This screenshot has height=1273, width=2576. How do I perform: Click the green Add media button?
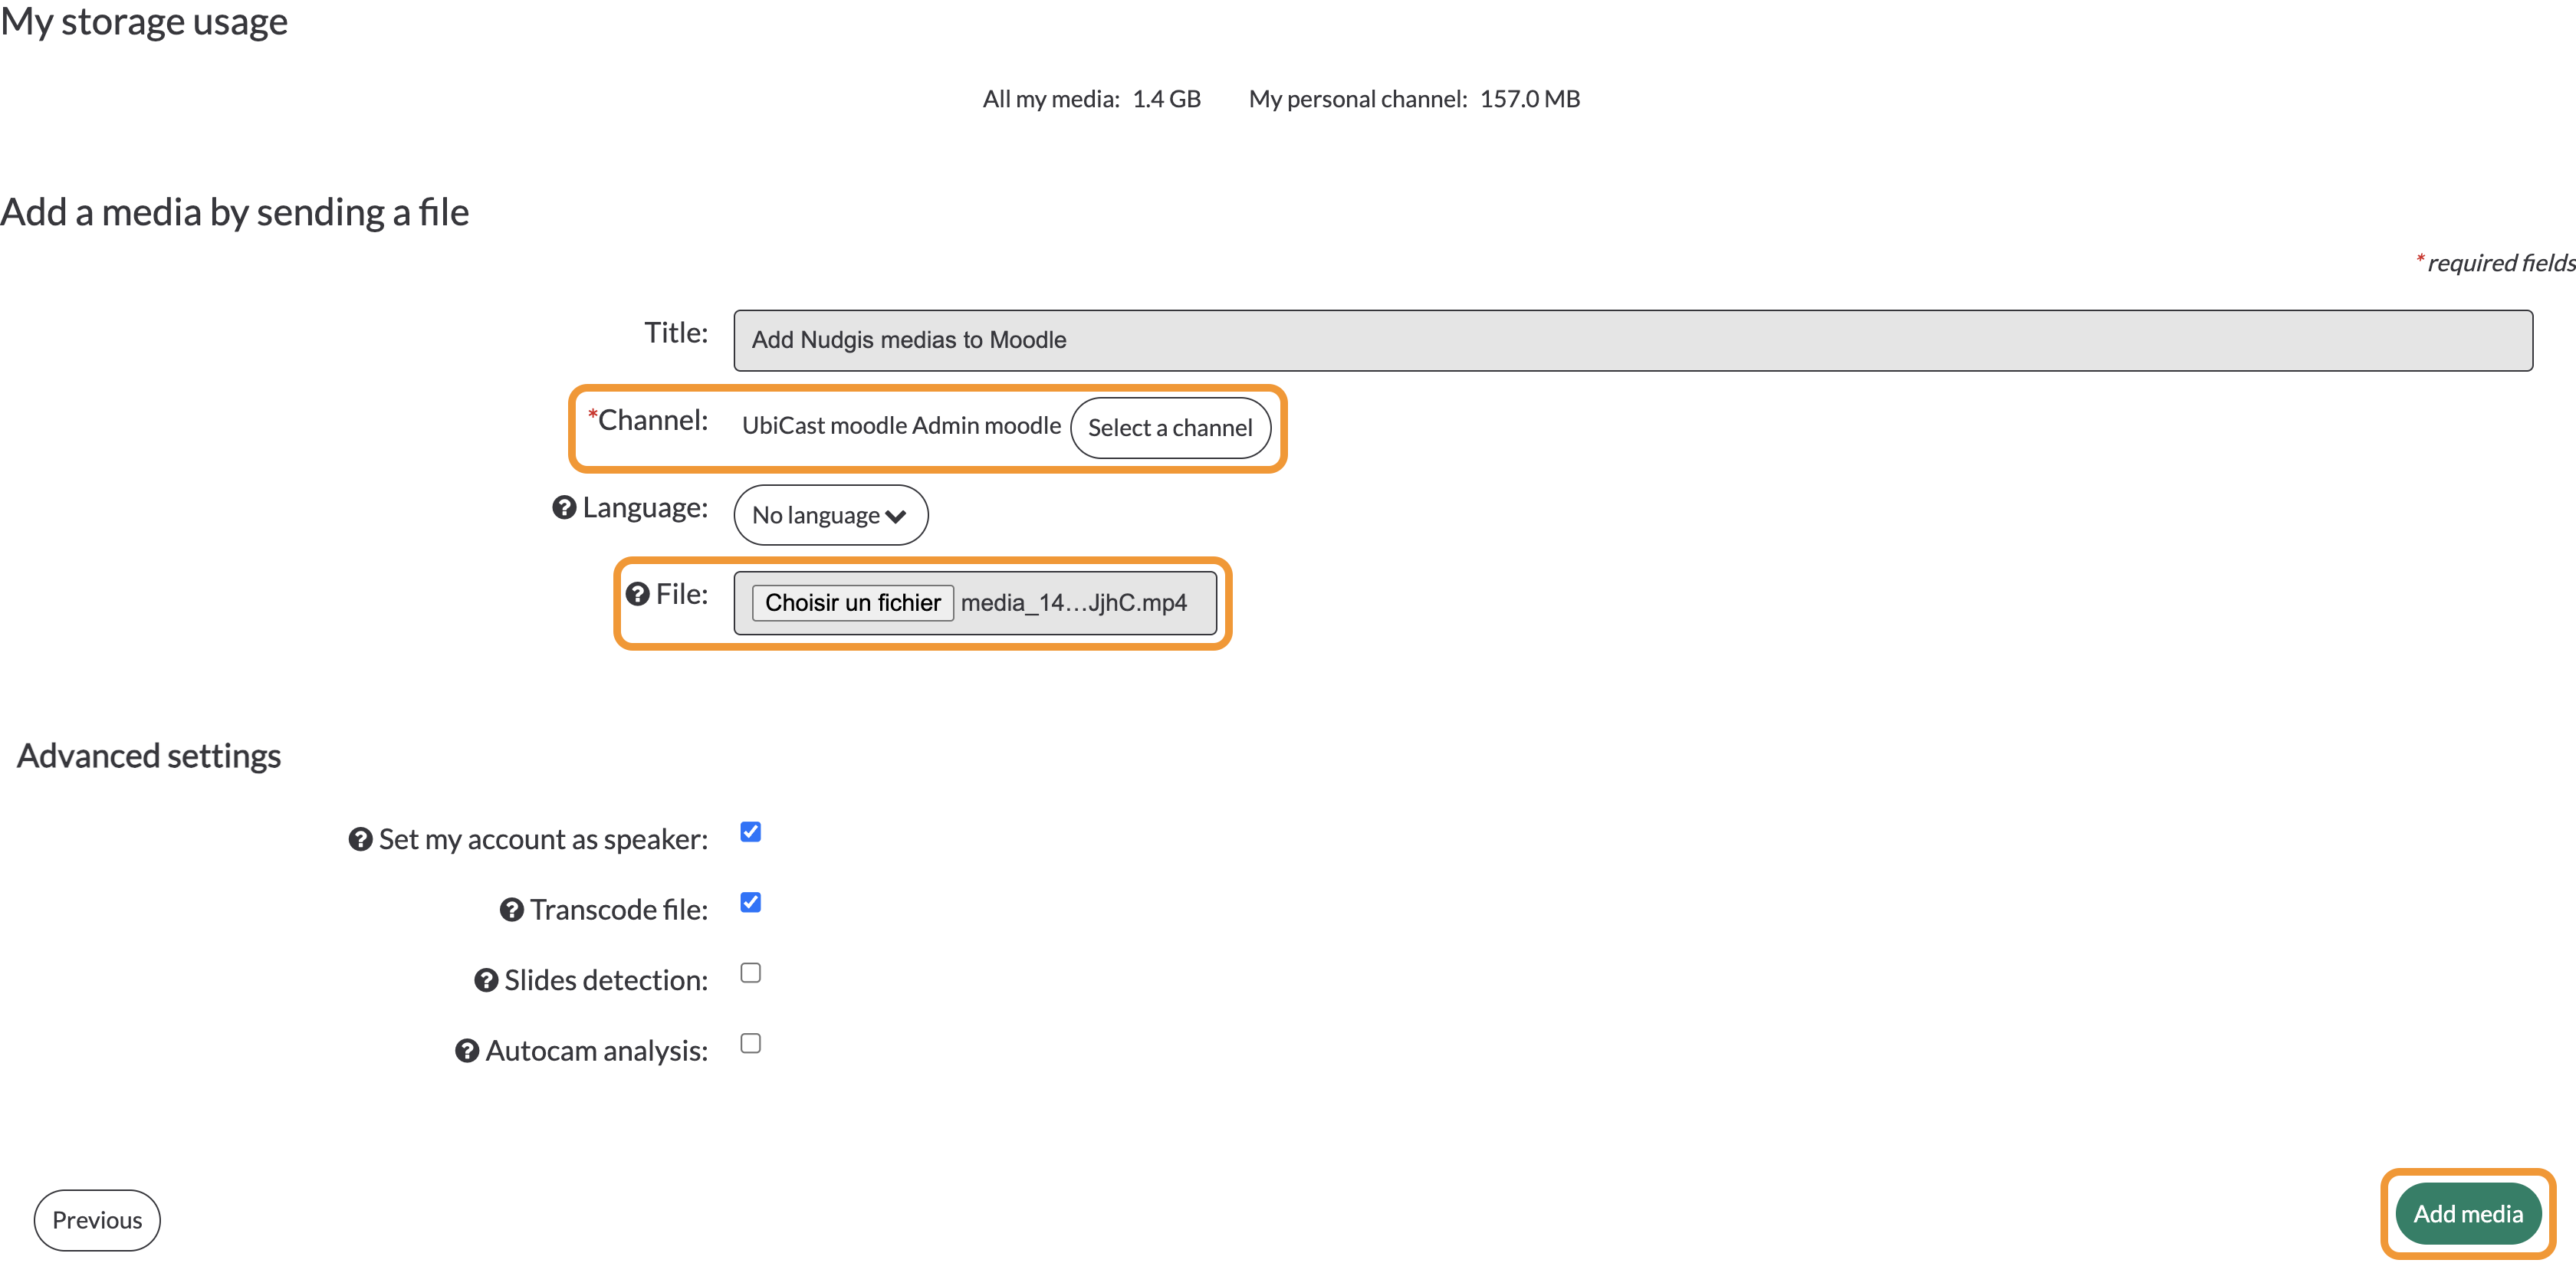tap(2468, 1214)
